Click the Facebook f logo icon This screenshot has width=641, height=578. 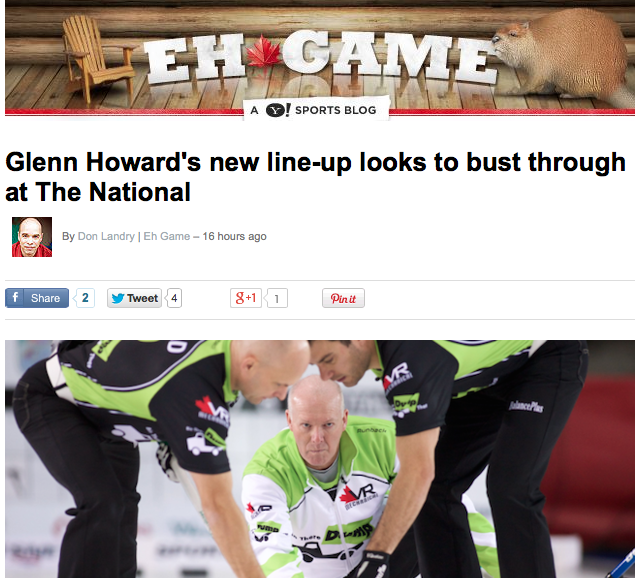pyautogui.click(x=15, y=298)
